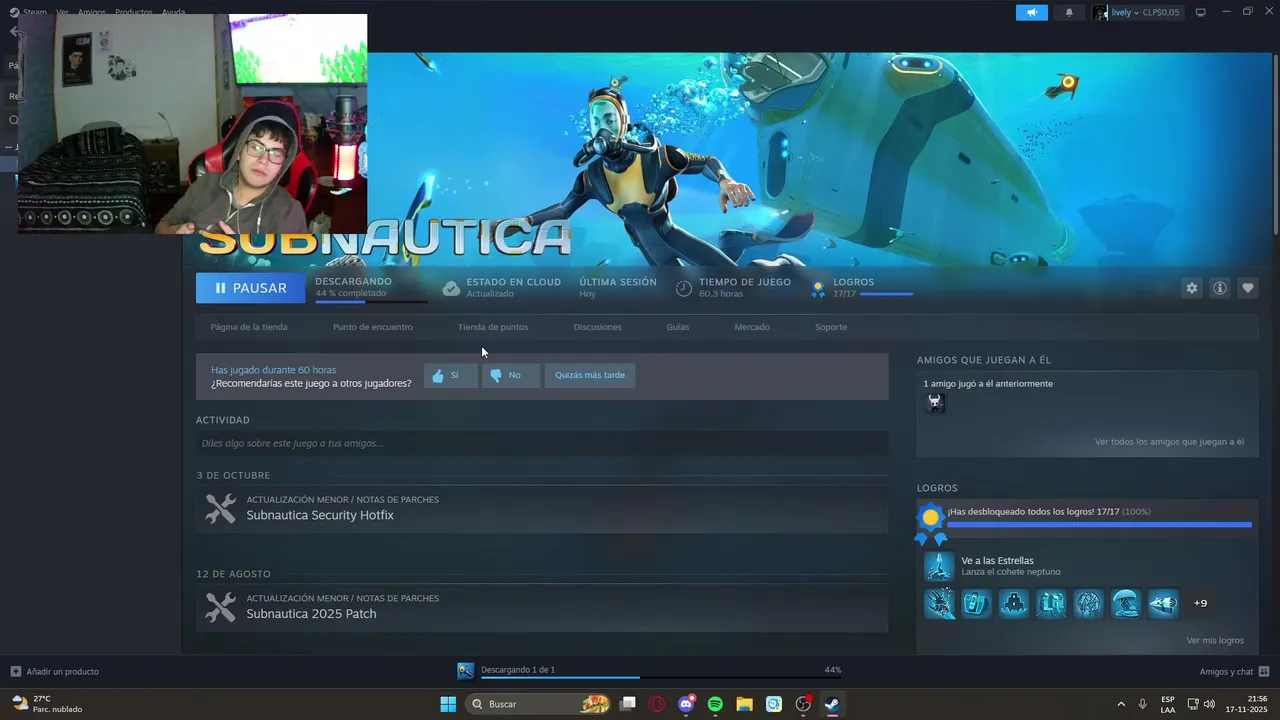Select the habitat silhouette achievement icon

[1014, 604]
